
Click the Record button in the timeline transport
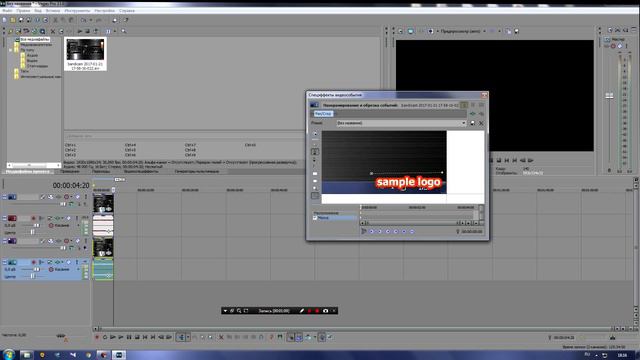(97, 337)
